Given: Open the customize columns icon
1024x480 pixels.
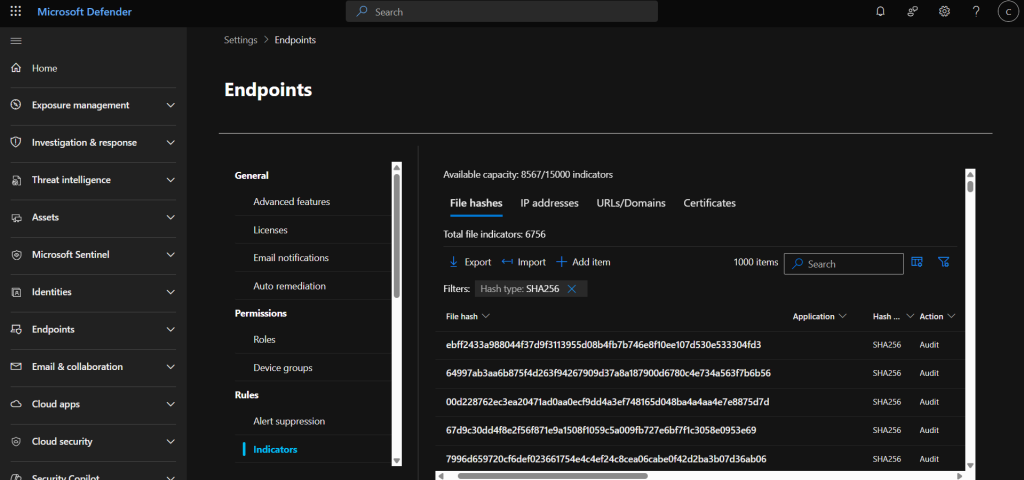Looking at the screenshot, I should [x=917, y=262].
